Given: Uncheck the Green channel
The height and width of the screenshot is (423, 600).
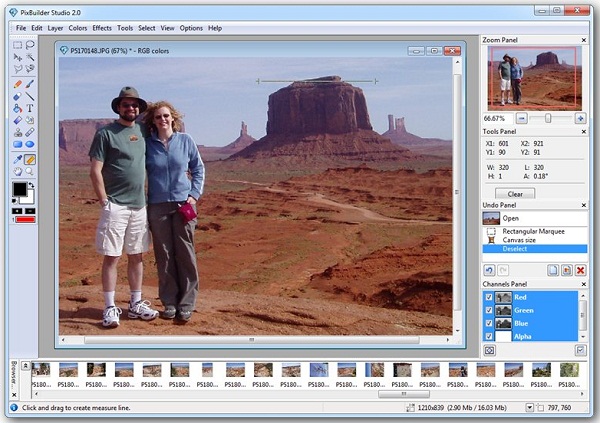Looking at the screenshot, I should click(489, 310).
